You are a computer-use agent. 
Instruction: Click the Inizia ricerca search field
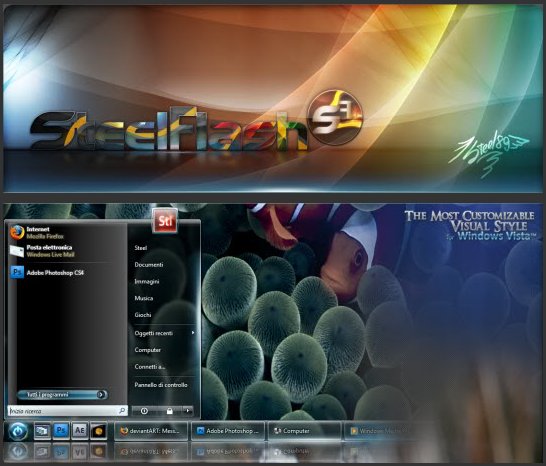click(67, 411)
